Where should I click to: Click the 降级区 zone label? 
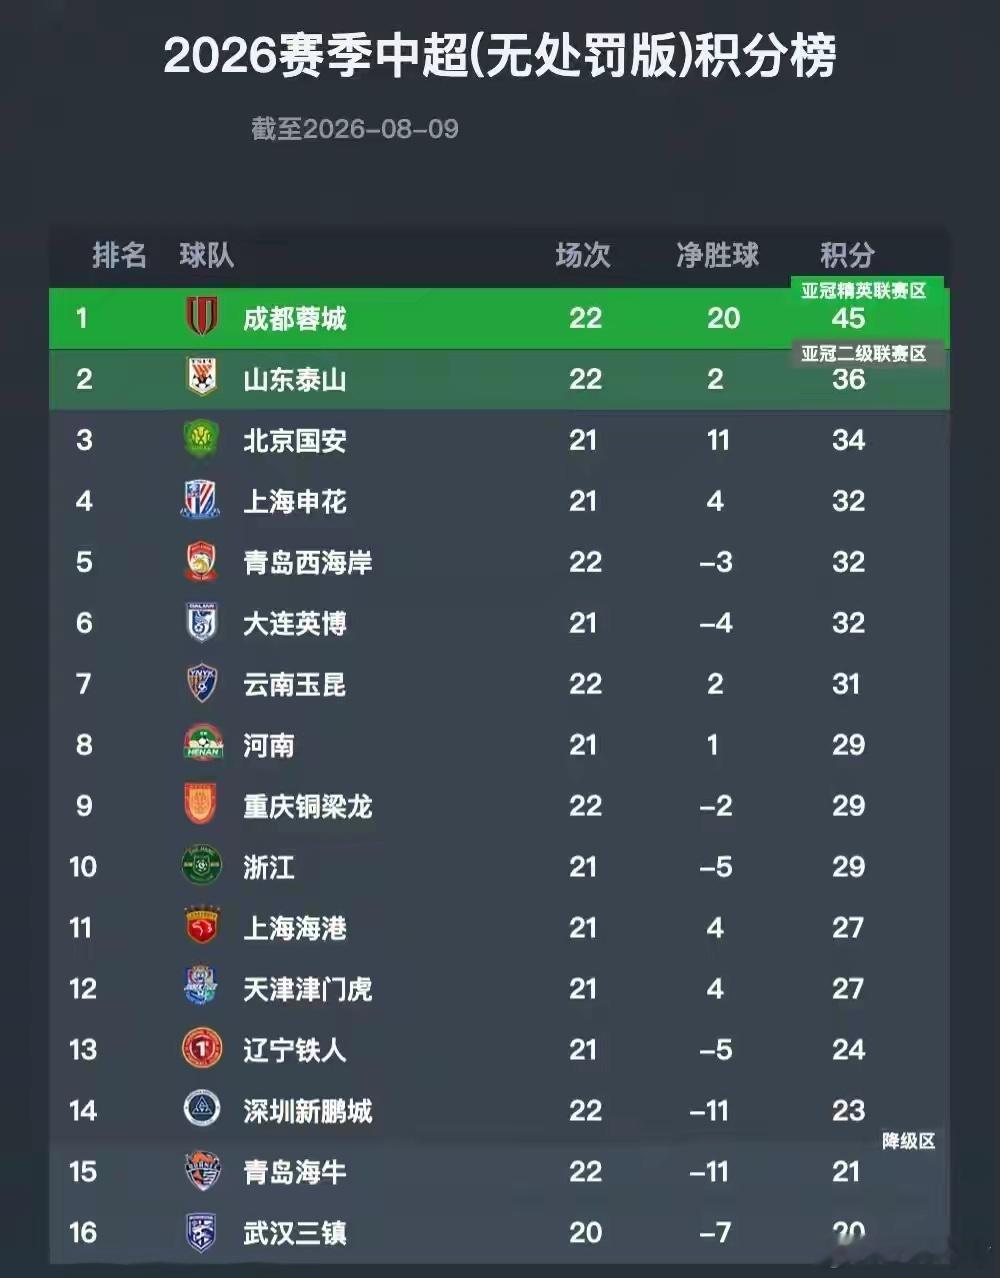[908, 1141]
